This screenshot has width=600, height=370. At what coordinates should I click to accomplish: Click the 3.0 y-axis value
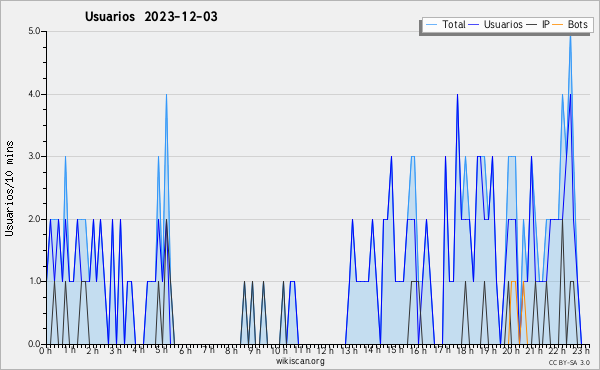click(x=34, y=156)
